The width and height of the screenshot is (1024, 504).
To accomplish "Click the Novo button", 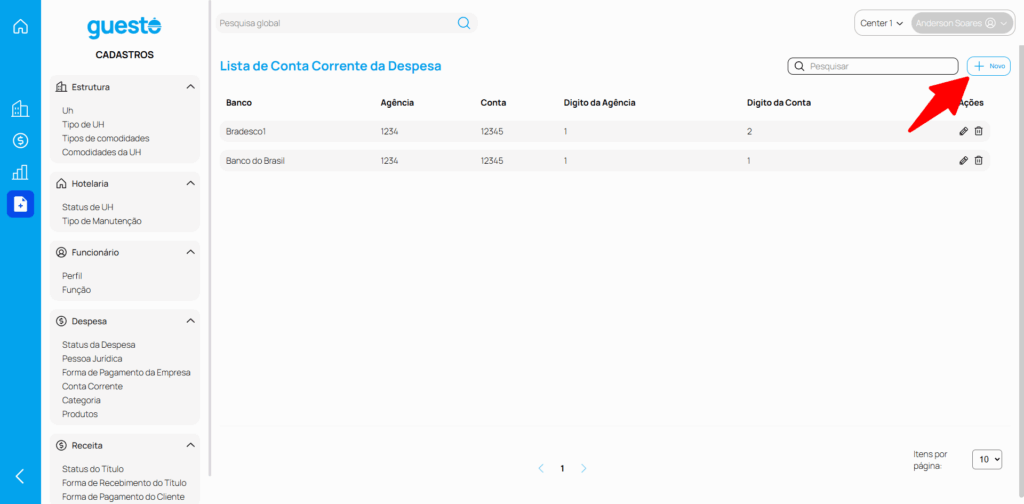I will click(x=989, y=66).
